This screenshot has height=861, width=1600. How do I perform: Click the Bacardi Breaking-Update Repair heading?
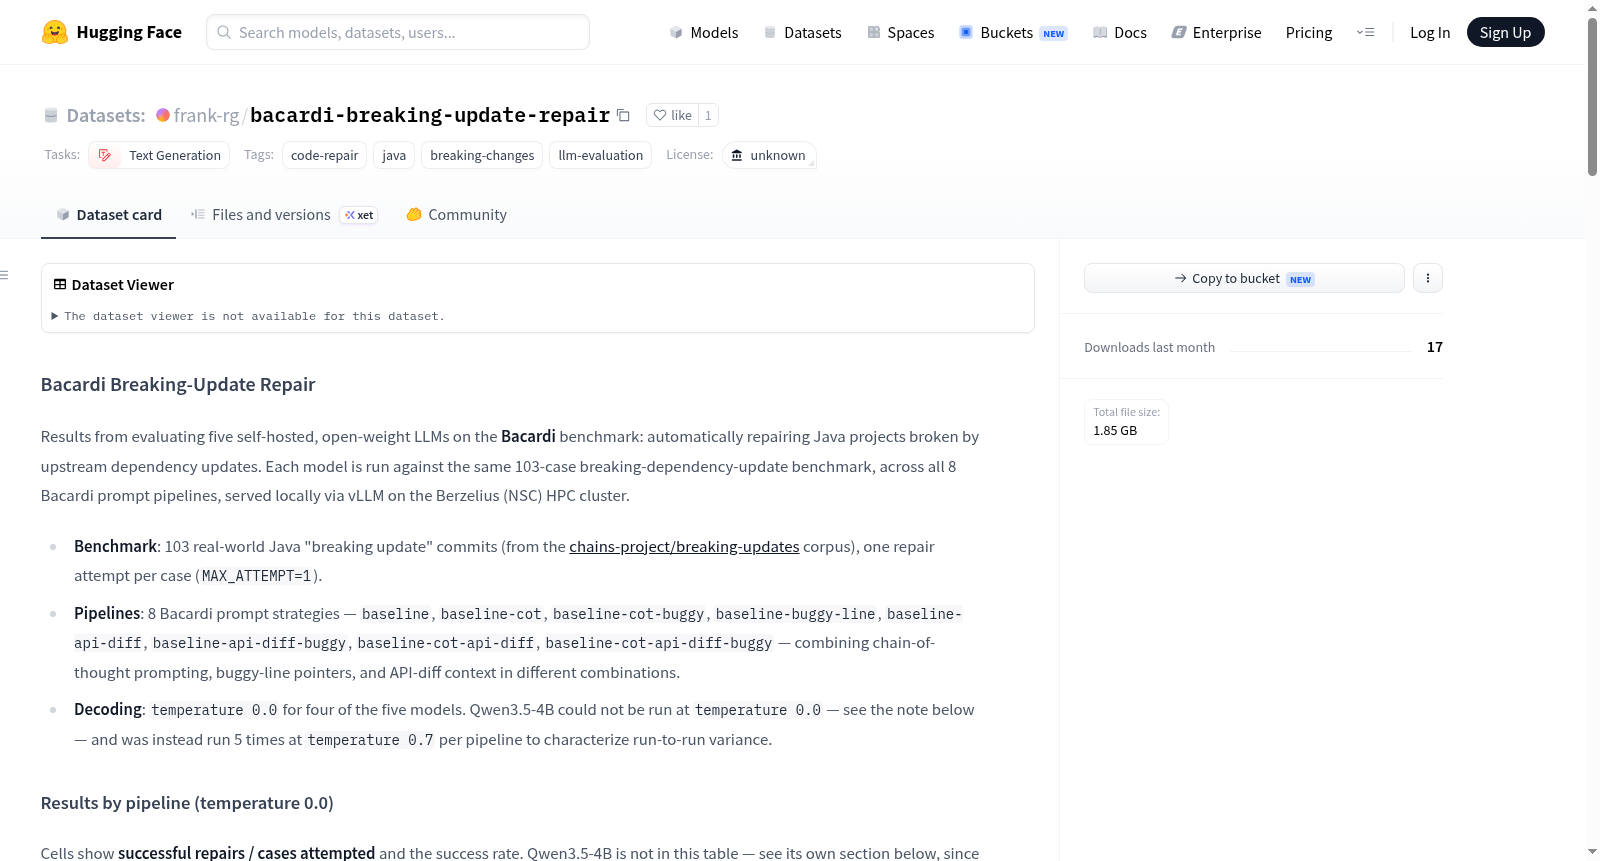point(178,385)
